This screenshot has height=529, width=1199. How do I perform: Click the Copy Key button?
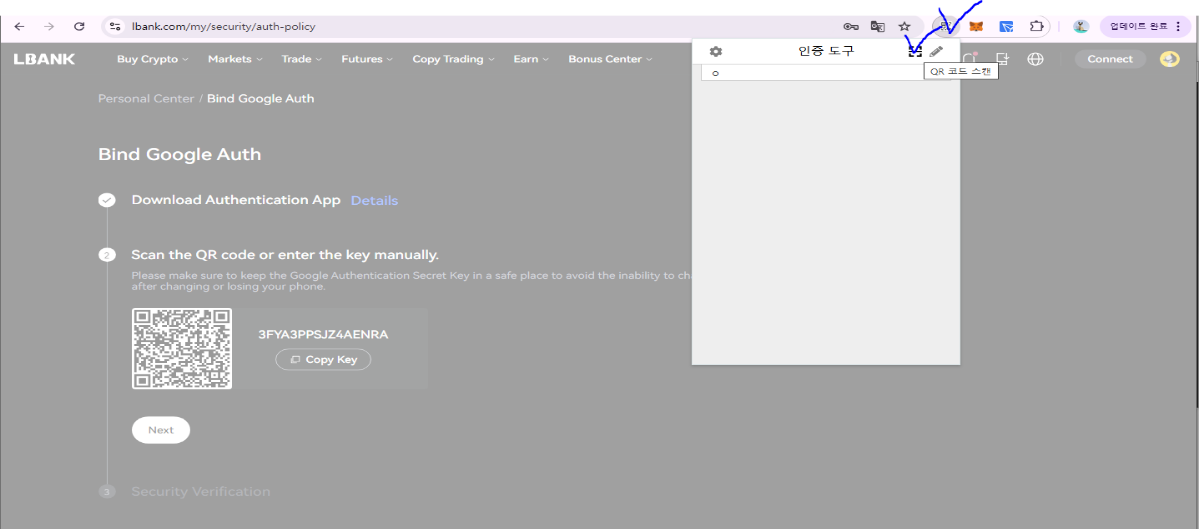coord(323,359)
